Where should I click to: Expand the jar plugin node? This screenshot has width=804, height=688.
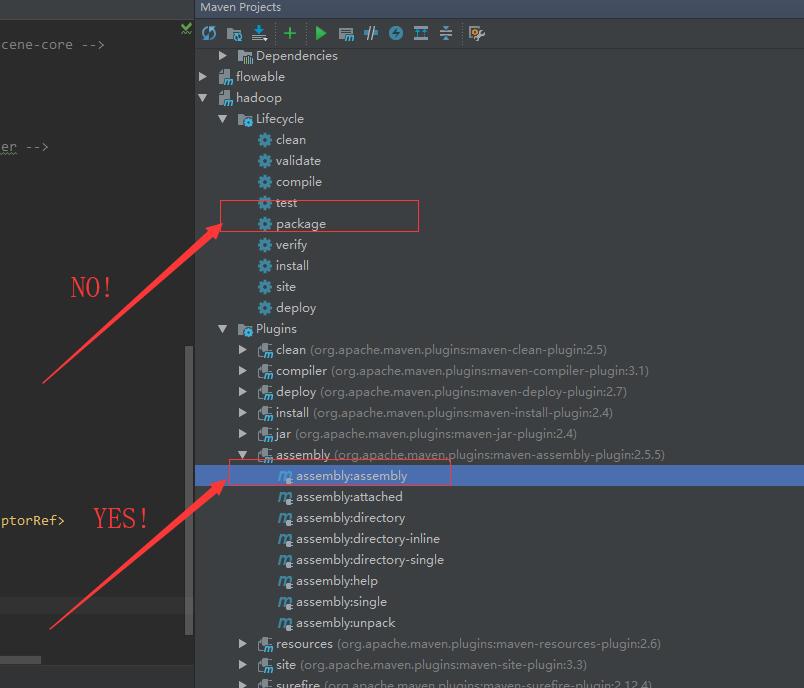click(x=243, y=434)
